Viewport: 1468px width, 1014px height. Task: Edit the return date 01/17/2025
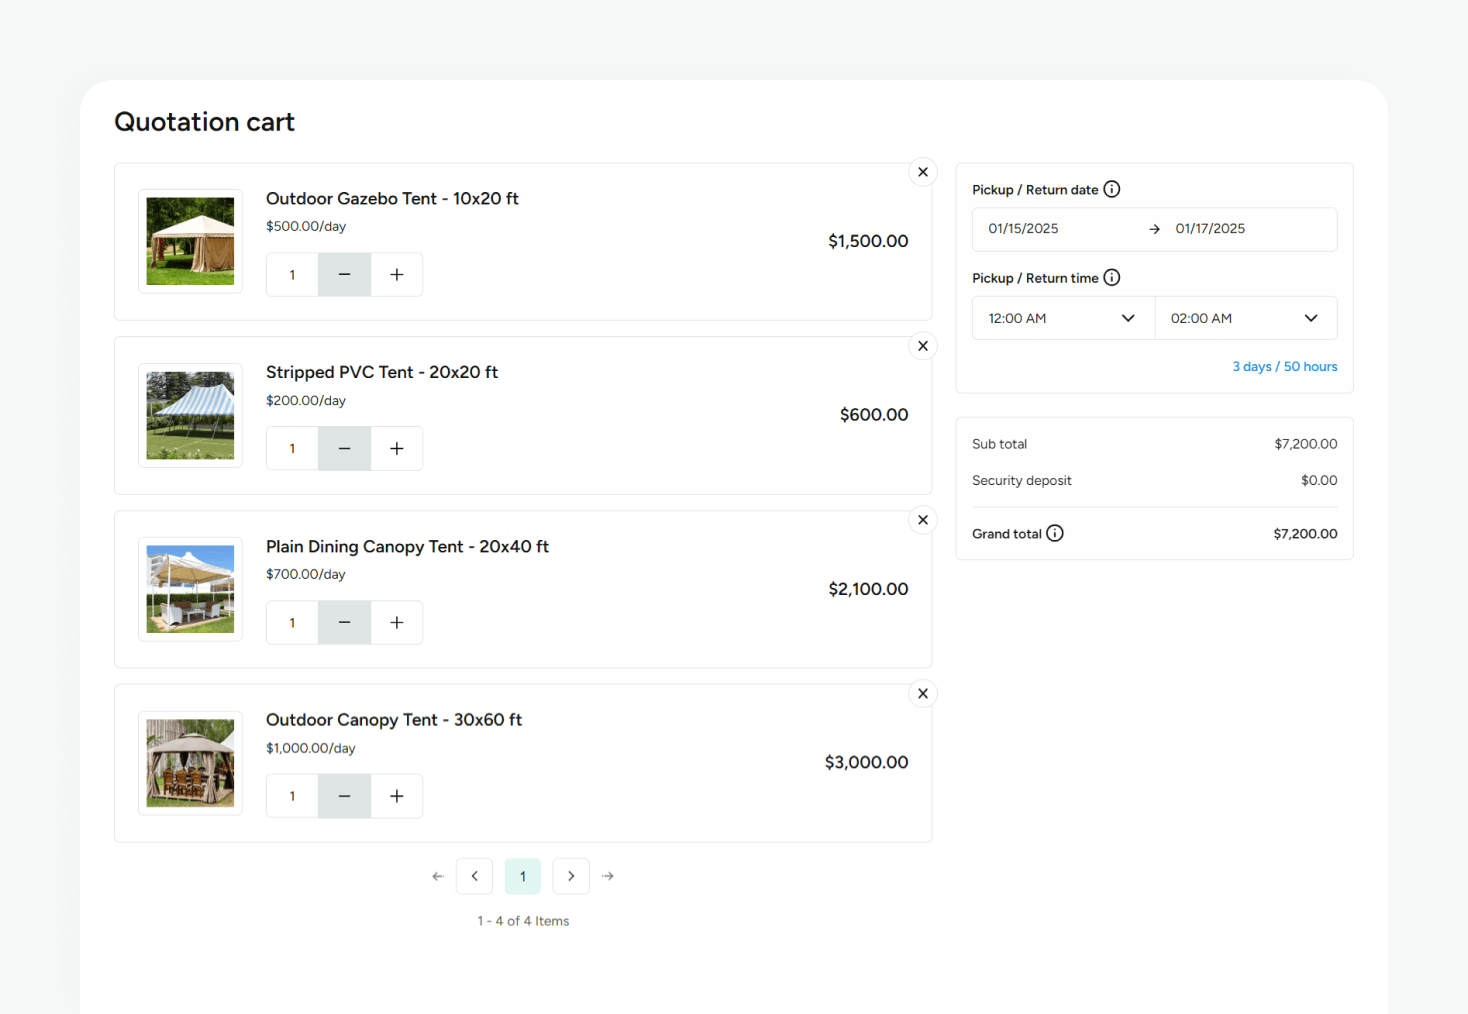click(x=1210, y=229)
